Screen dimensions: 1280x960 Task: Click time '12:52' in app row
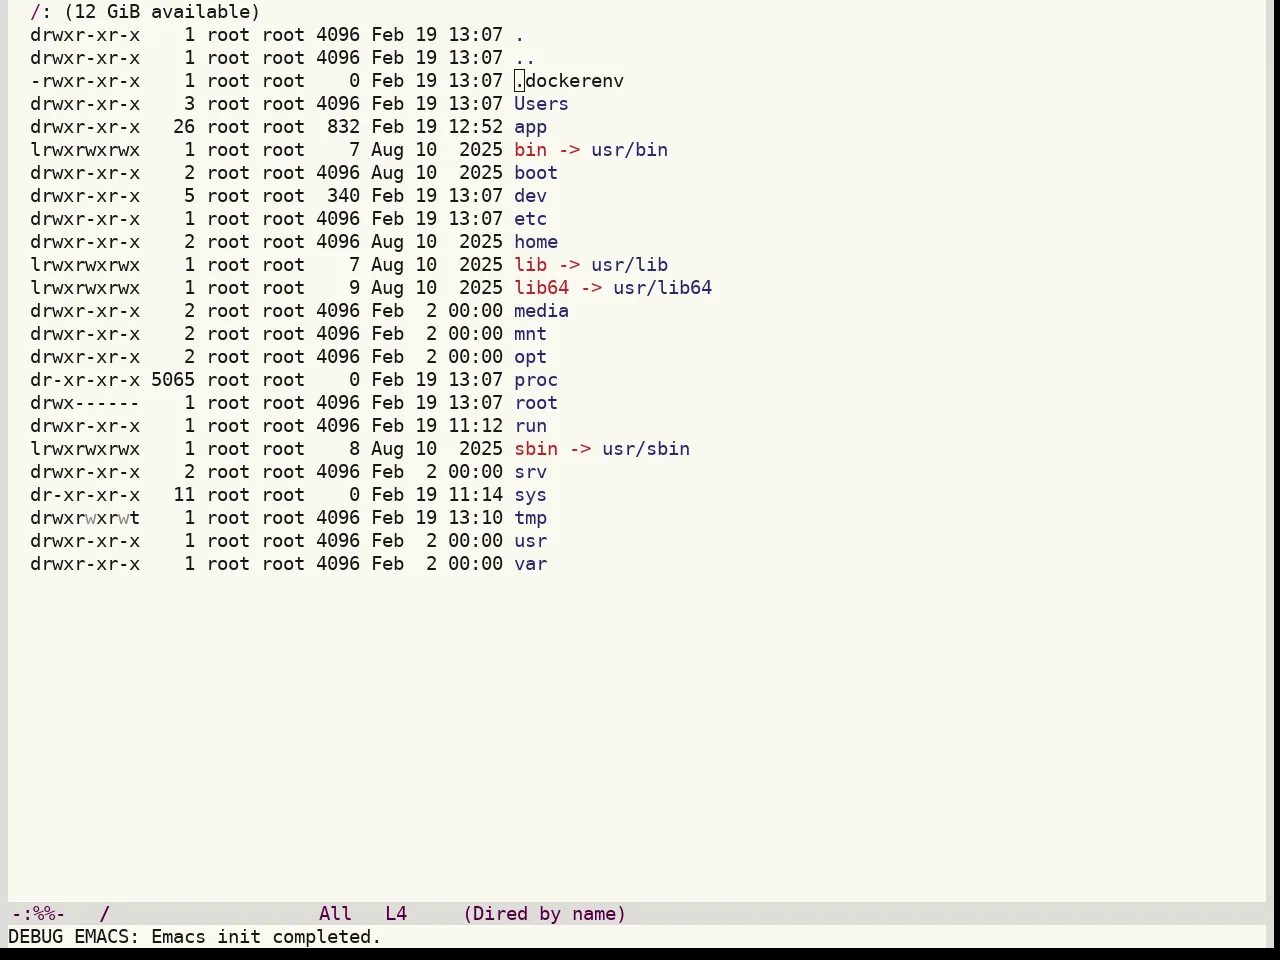475,127
